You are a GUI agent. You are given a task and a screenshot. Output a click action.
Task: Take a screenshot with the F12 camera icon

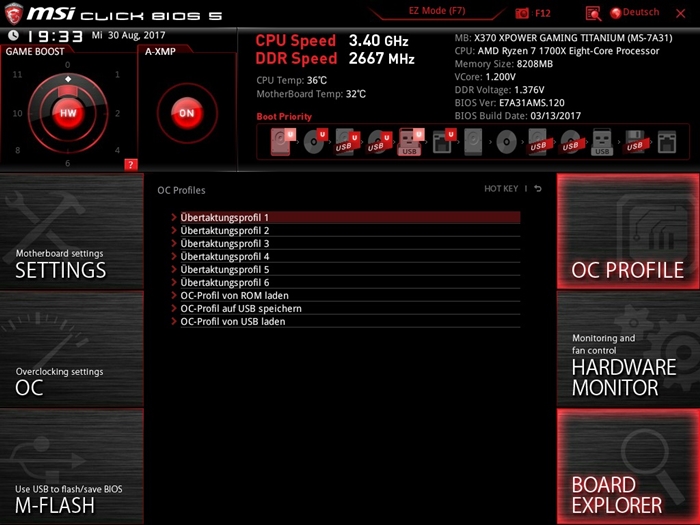pyautogui.click(x=521, y=13)
